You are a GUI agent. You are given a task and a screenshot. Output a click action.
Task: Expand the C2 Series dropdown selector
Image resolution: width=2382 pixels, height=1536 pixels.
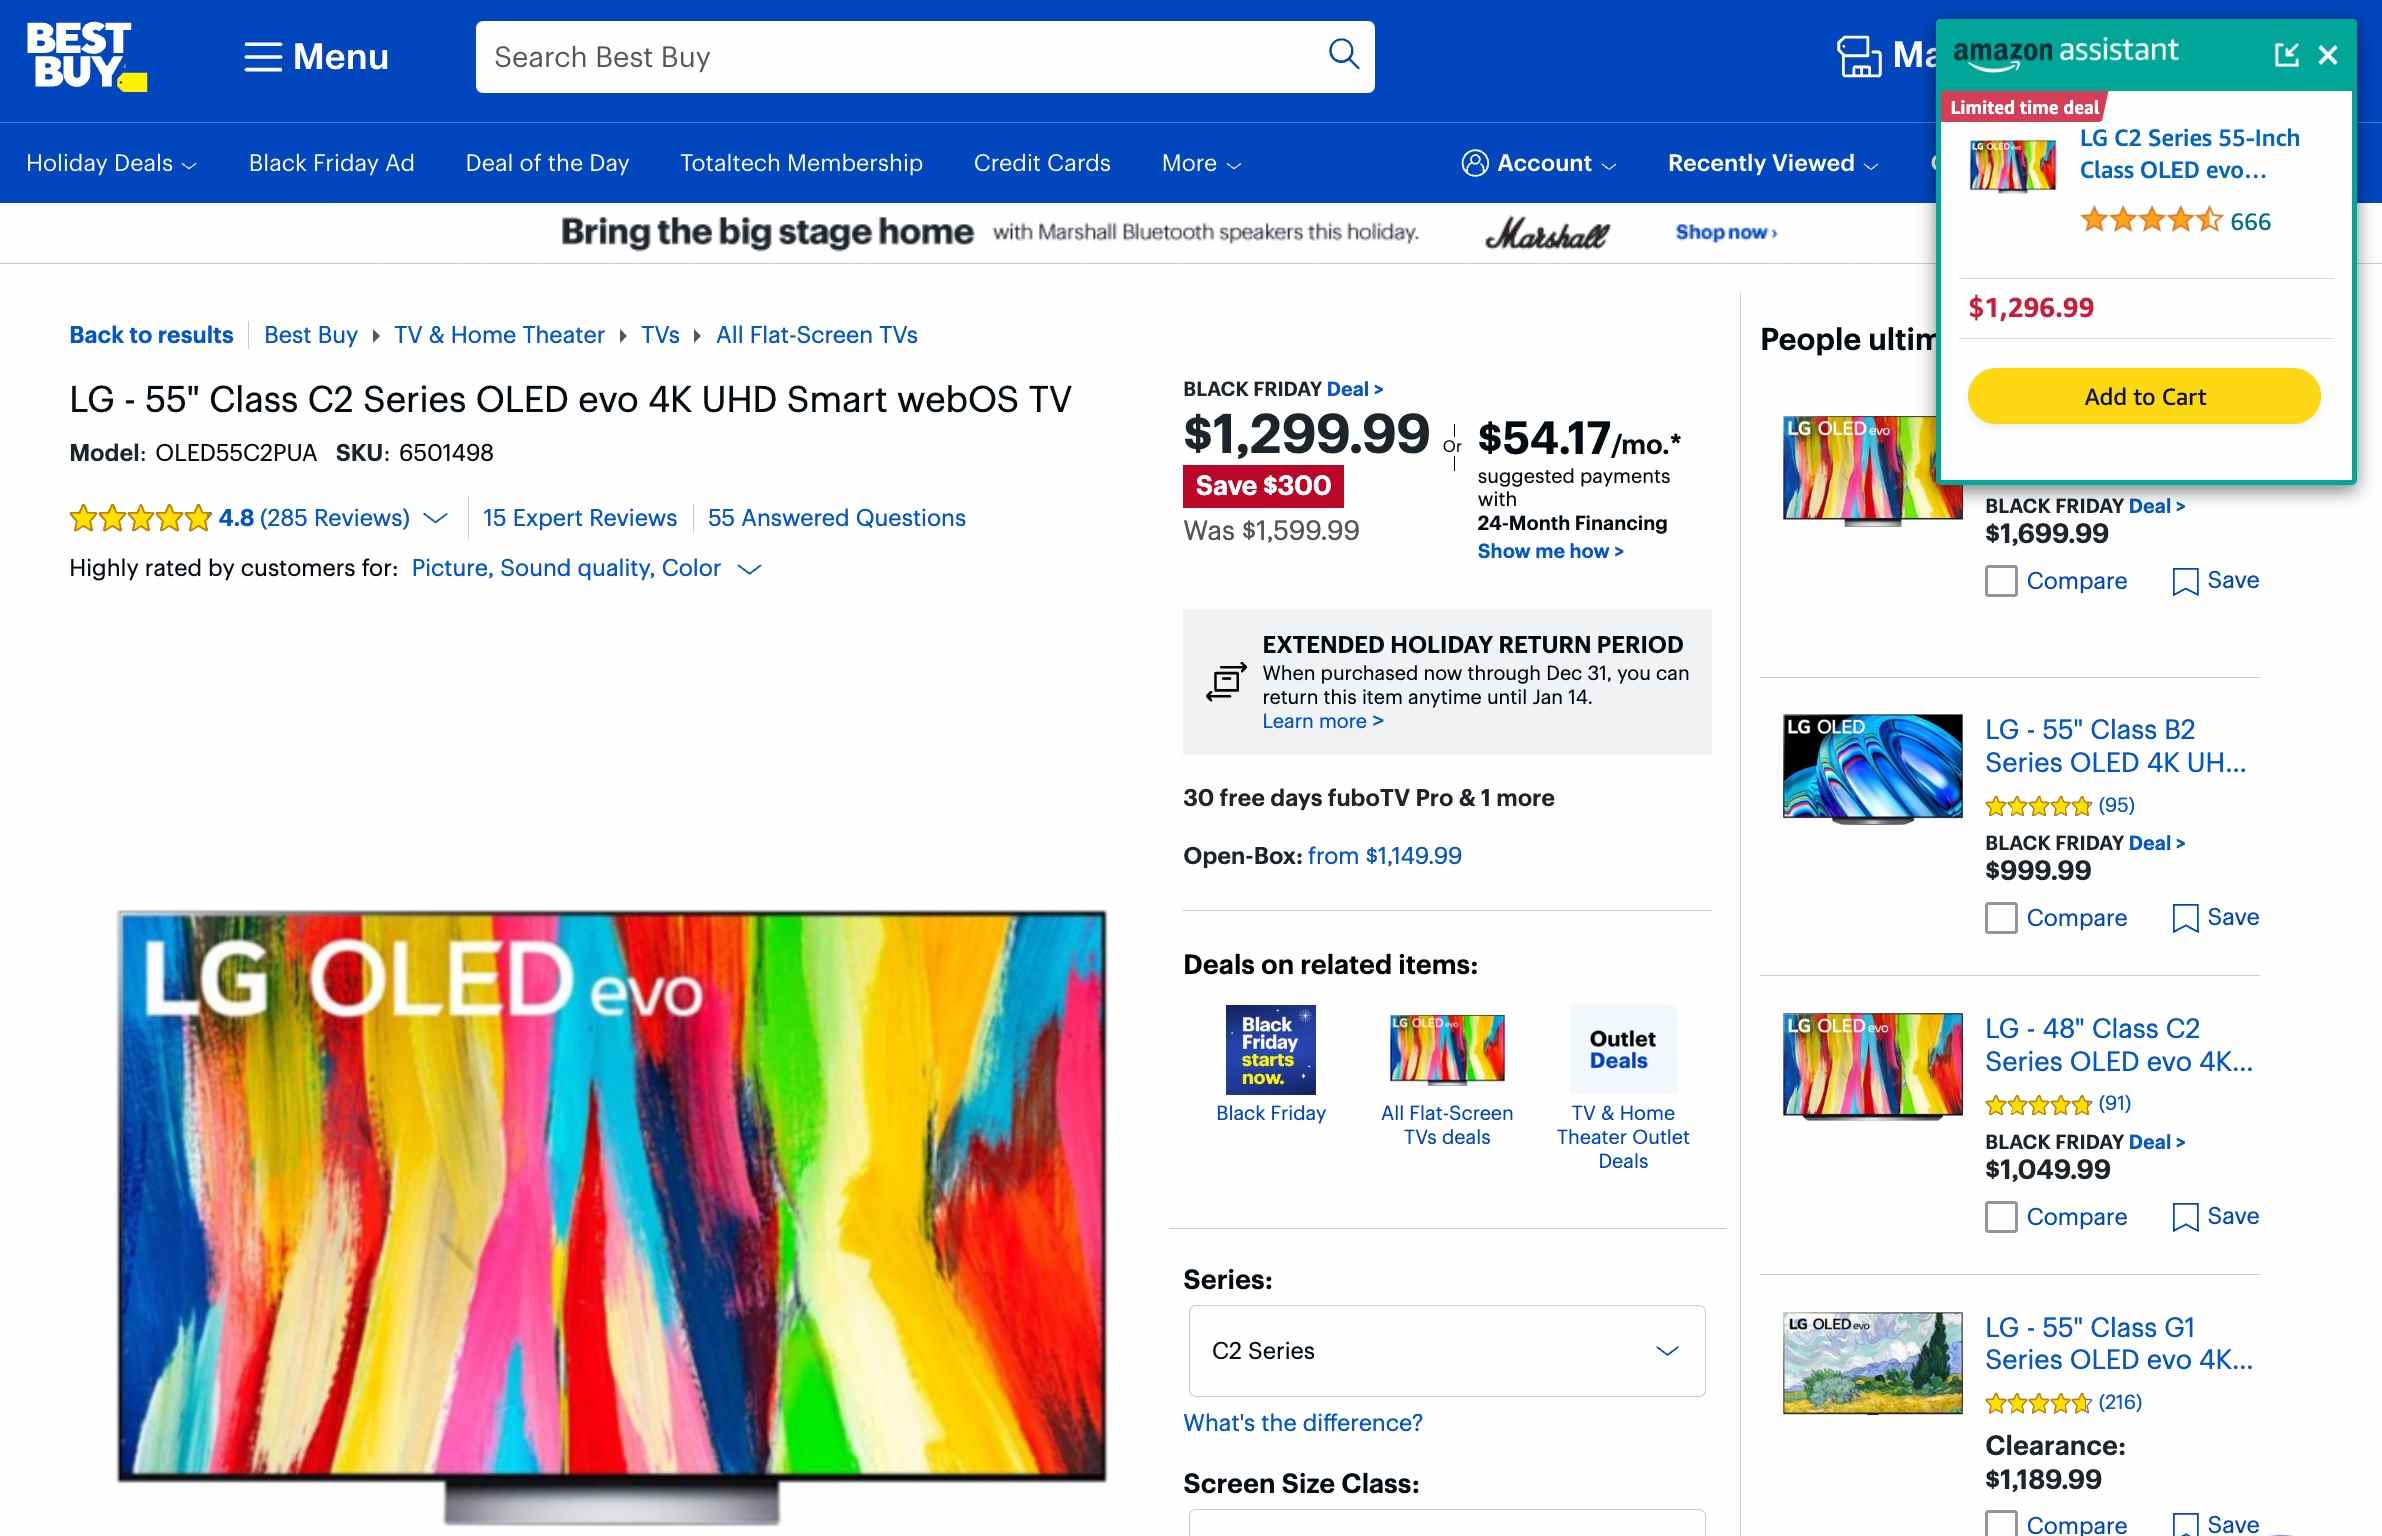(1444, 1350)
